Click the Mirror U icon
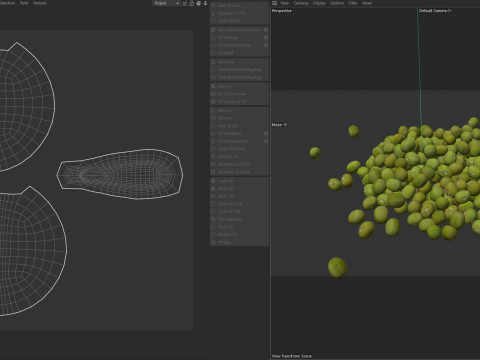 point(213,111)
